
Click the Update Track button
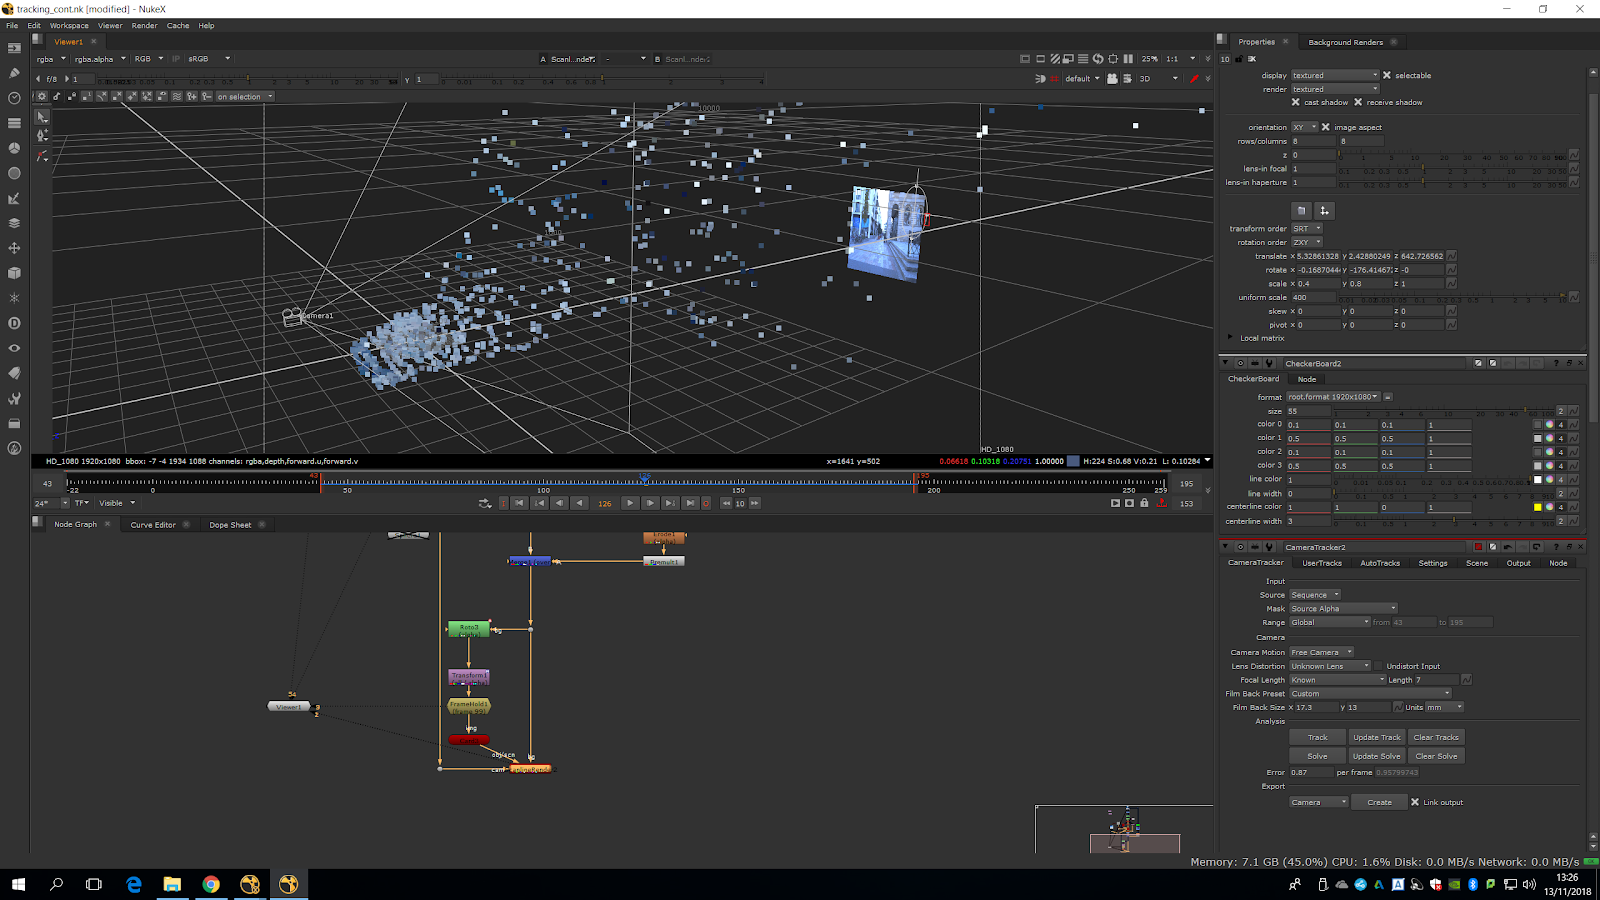click(x=1376, y=737)
